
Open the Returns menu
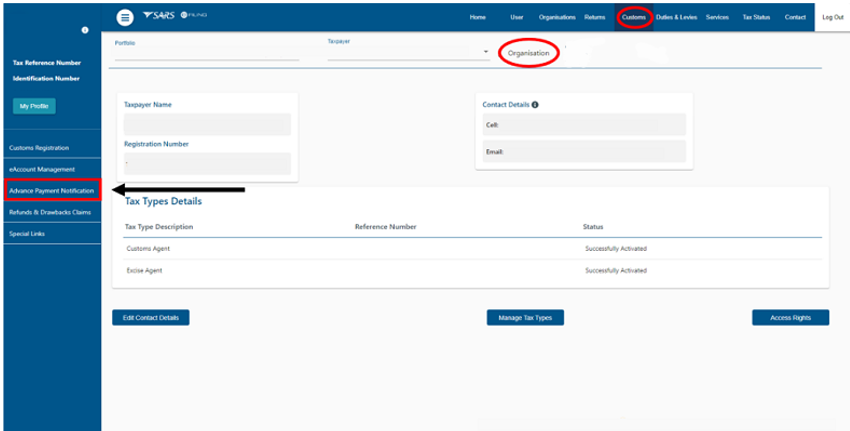(x=594, y=17)
